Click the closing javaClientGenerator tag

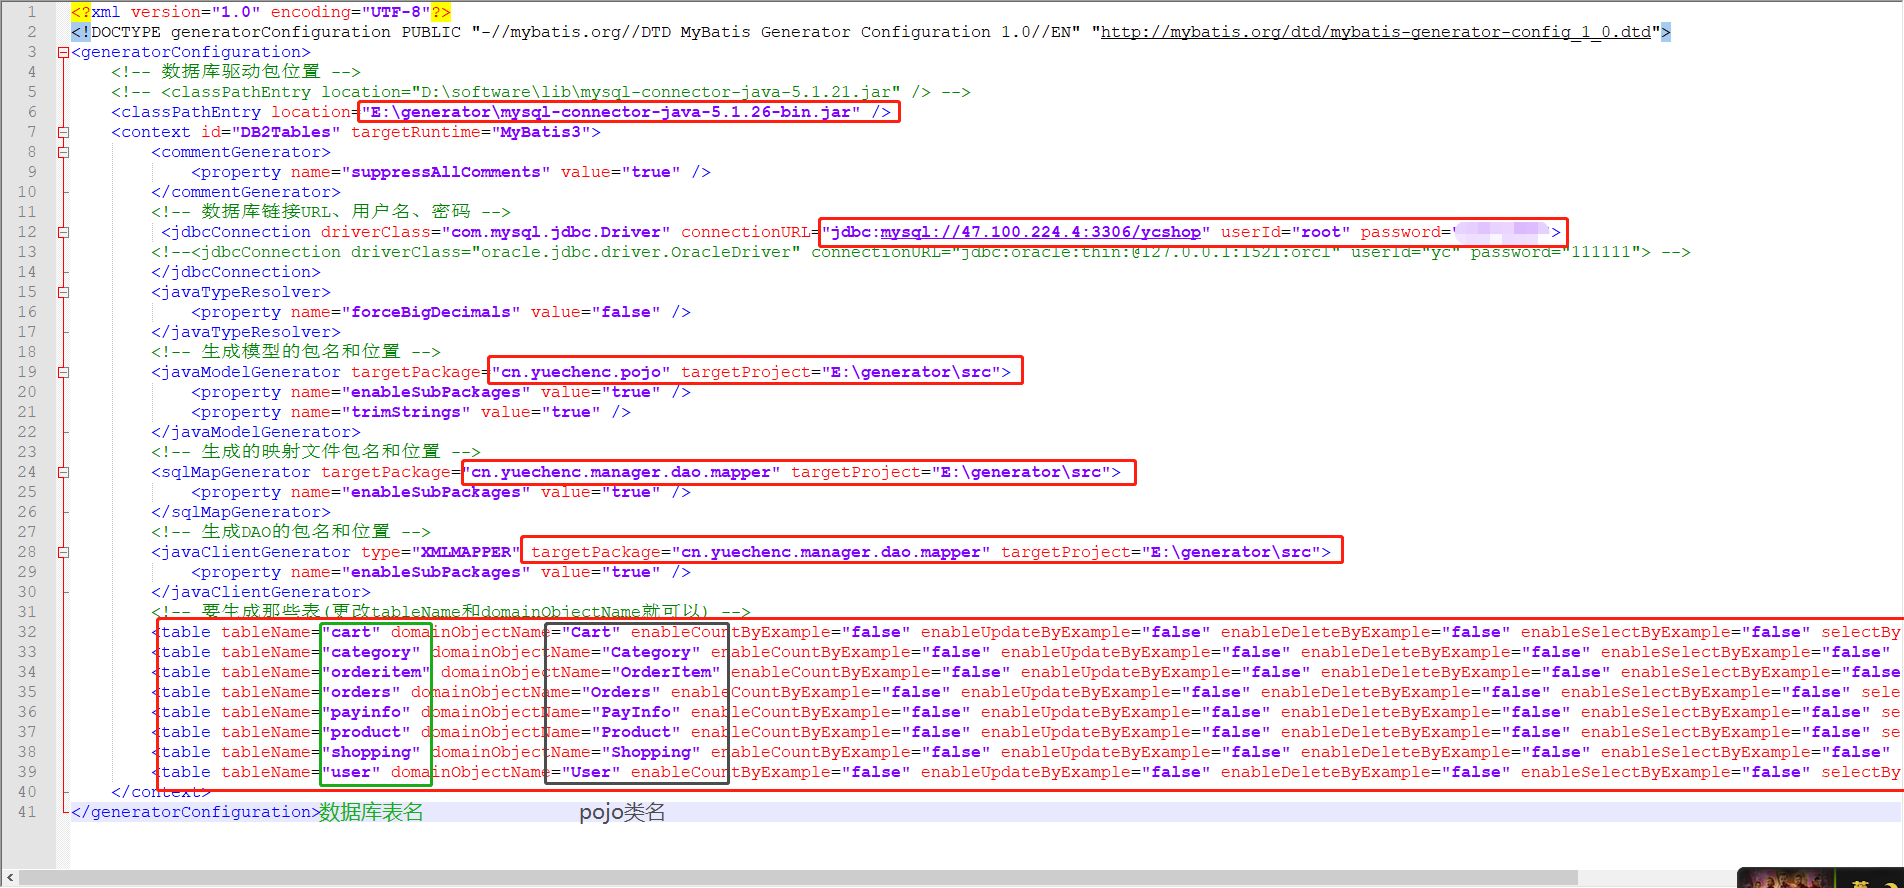tap(261, 592)
